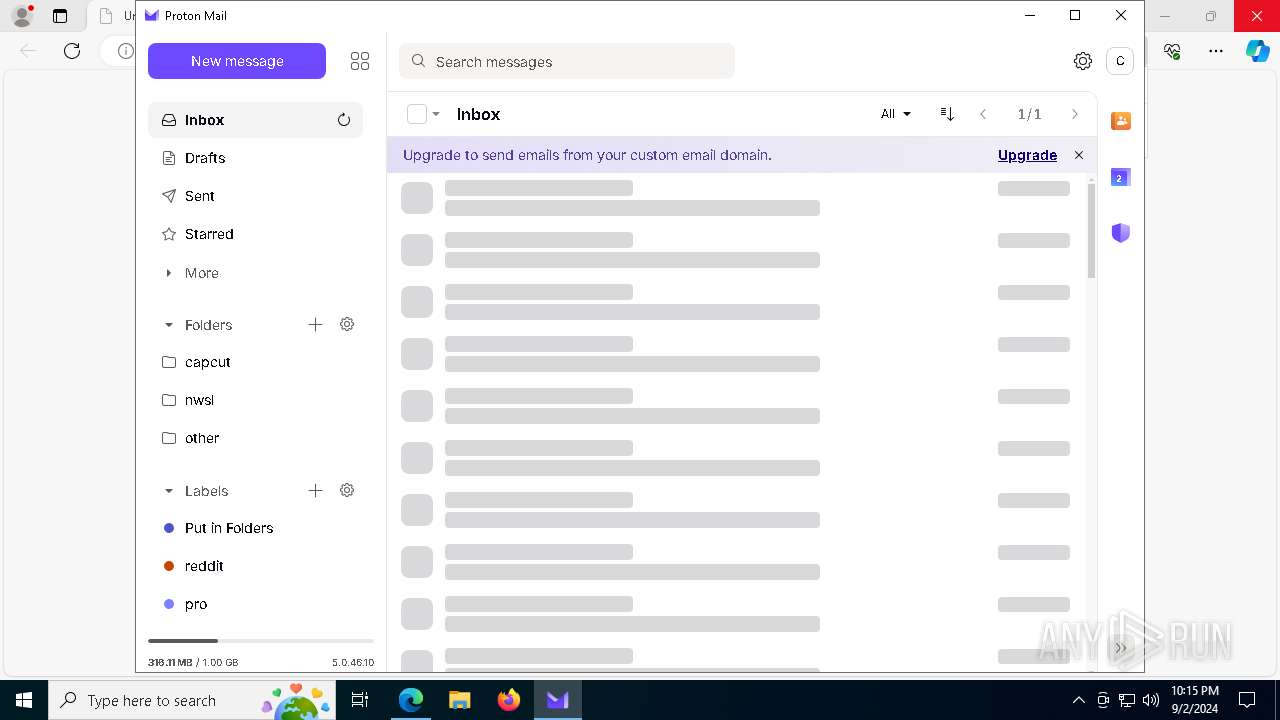The image size is (1280, 720).
Task: Open the Contacts side panel icon
Action: click(1121, 121)
